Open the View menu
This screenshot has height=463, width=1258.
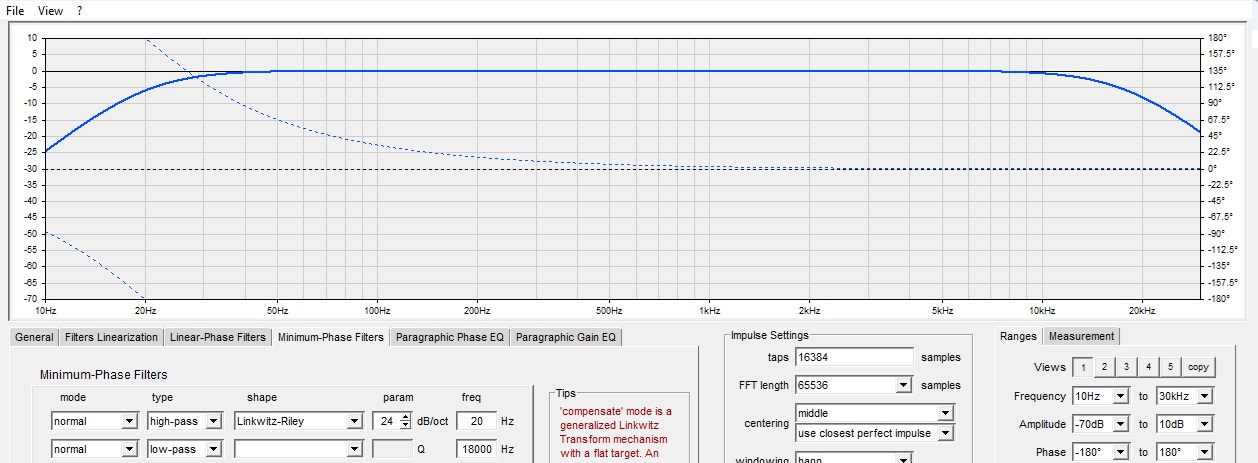click(50, 10)
